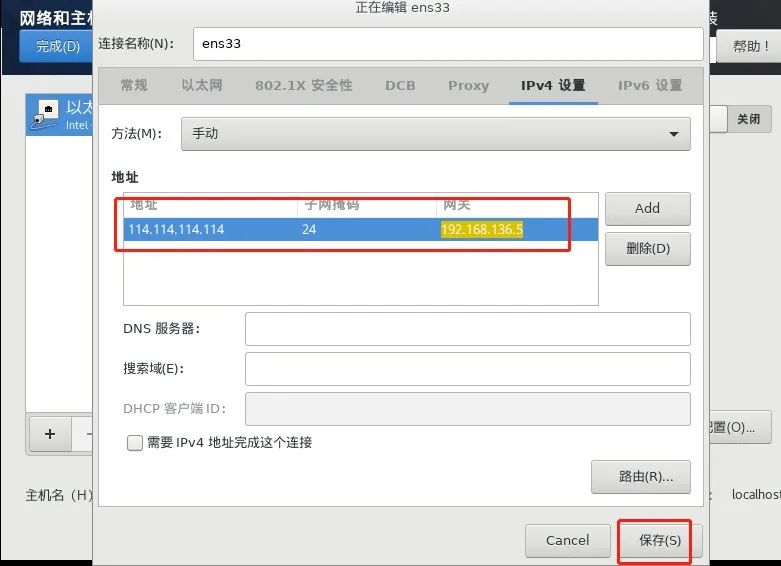Click the Add address button
This screenshot has width=781, height=566.
648,208
